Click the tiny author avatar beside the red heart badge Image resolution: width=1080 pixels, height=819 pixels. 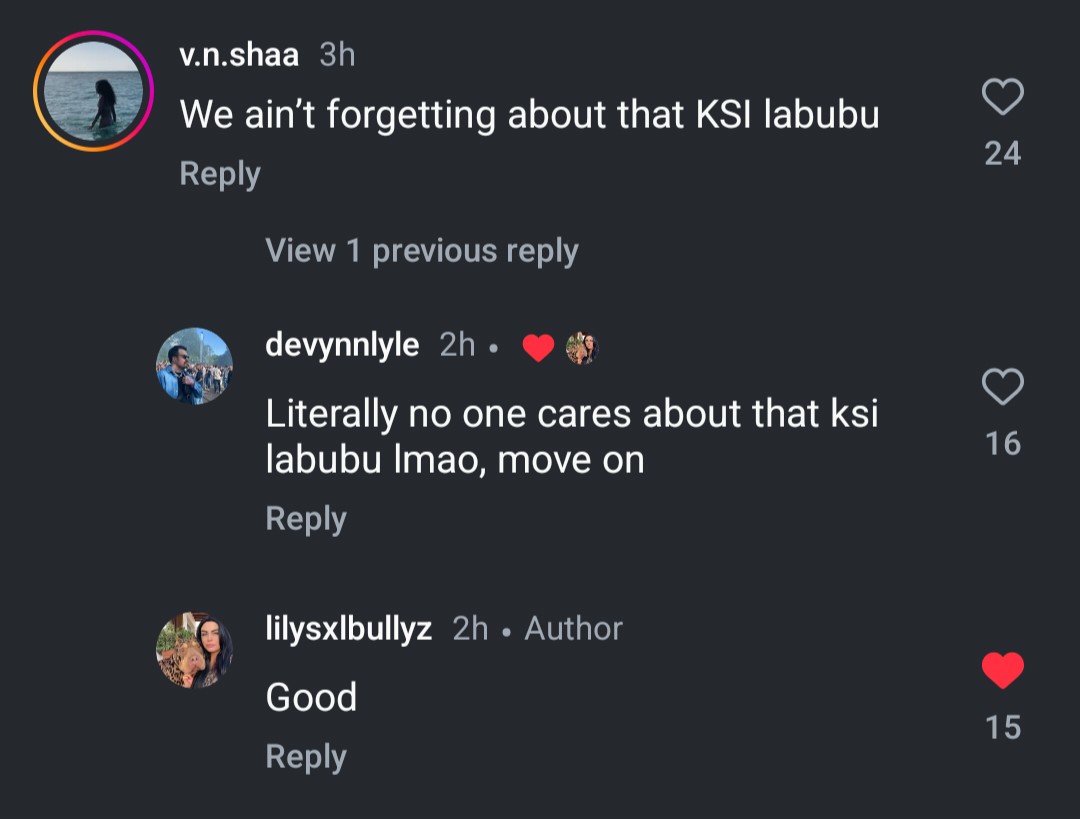click(x=581, y=348)
